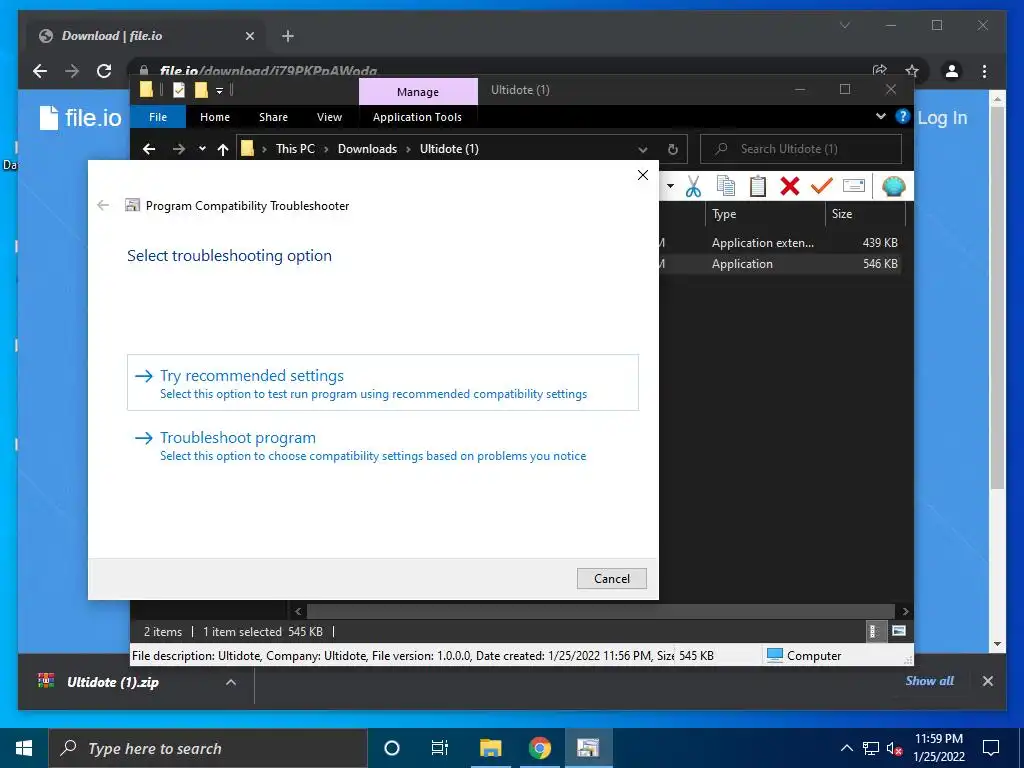Sort by the Size column header
The height and width of the screenshot is (768, 1024).
coord(865,214)
